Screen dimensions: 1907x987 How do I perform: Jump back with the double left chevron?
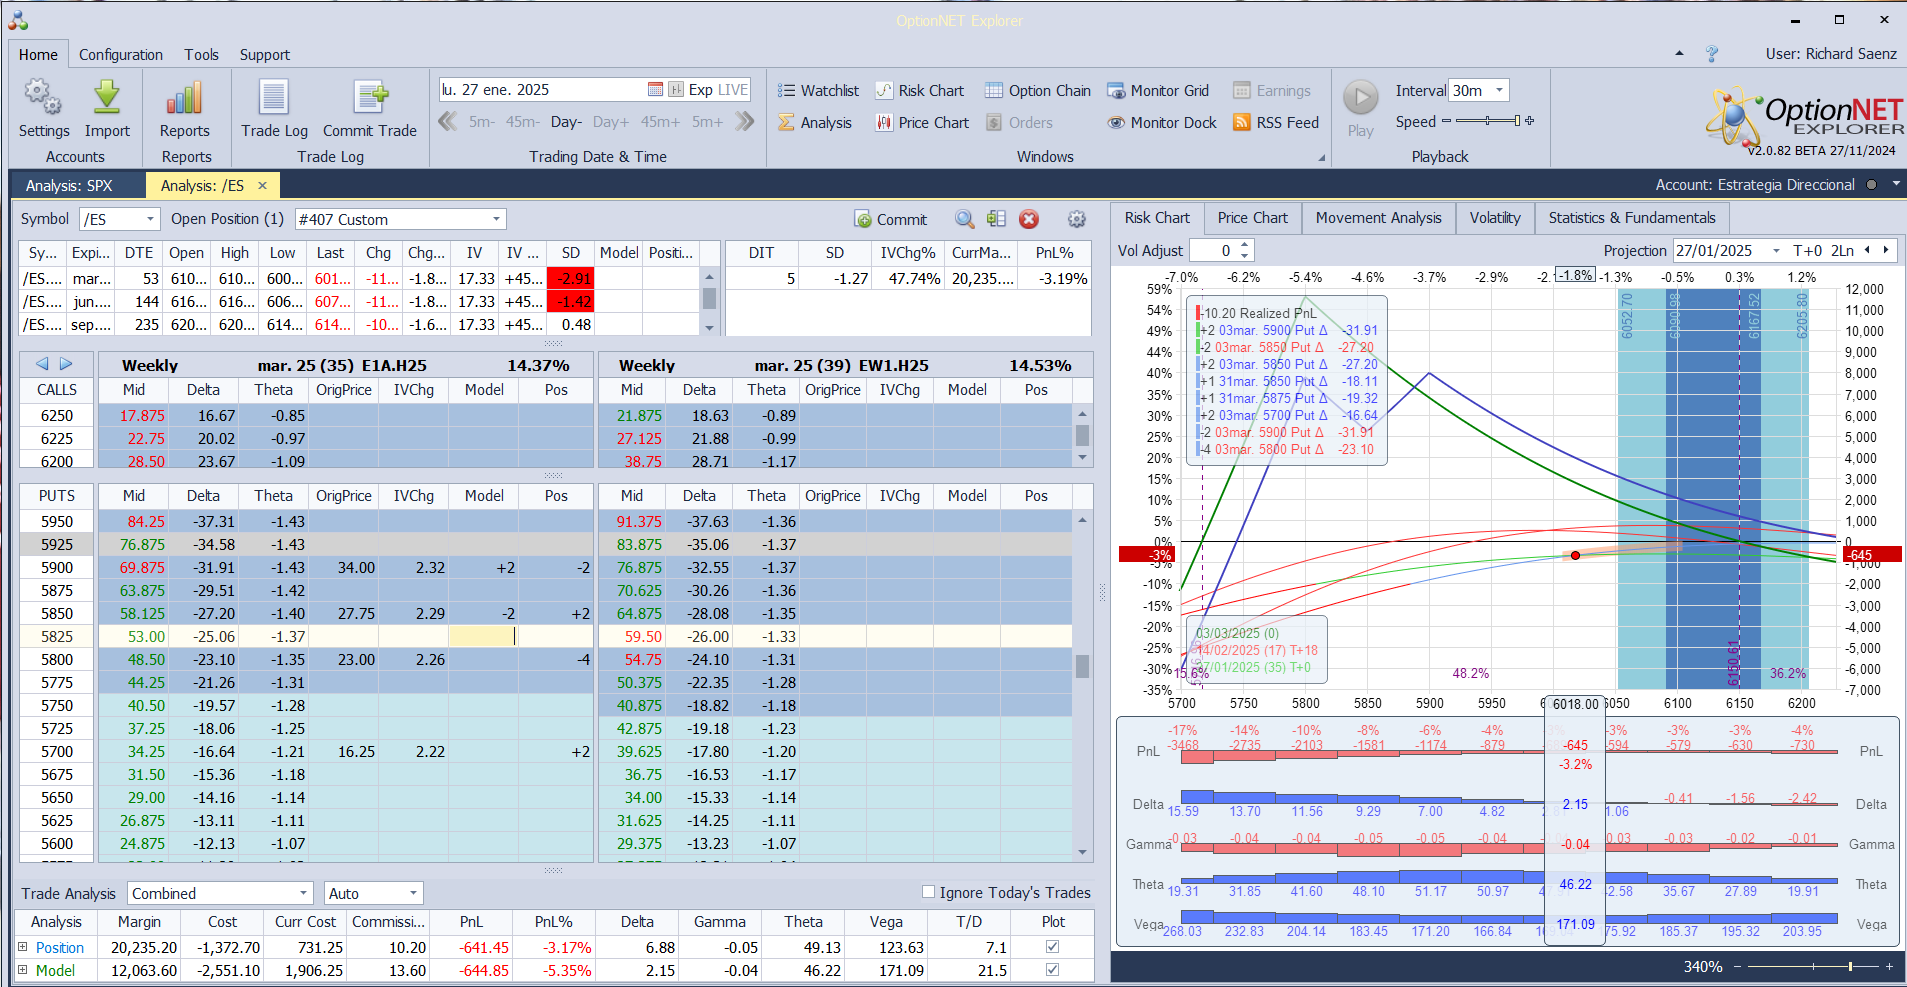tap(448, 122)
